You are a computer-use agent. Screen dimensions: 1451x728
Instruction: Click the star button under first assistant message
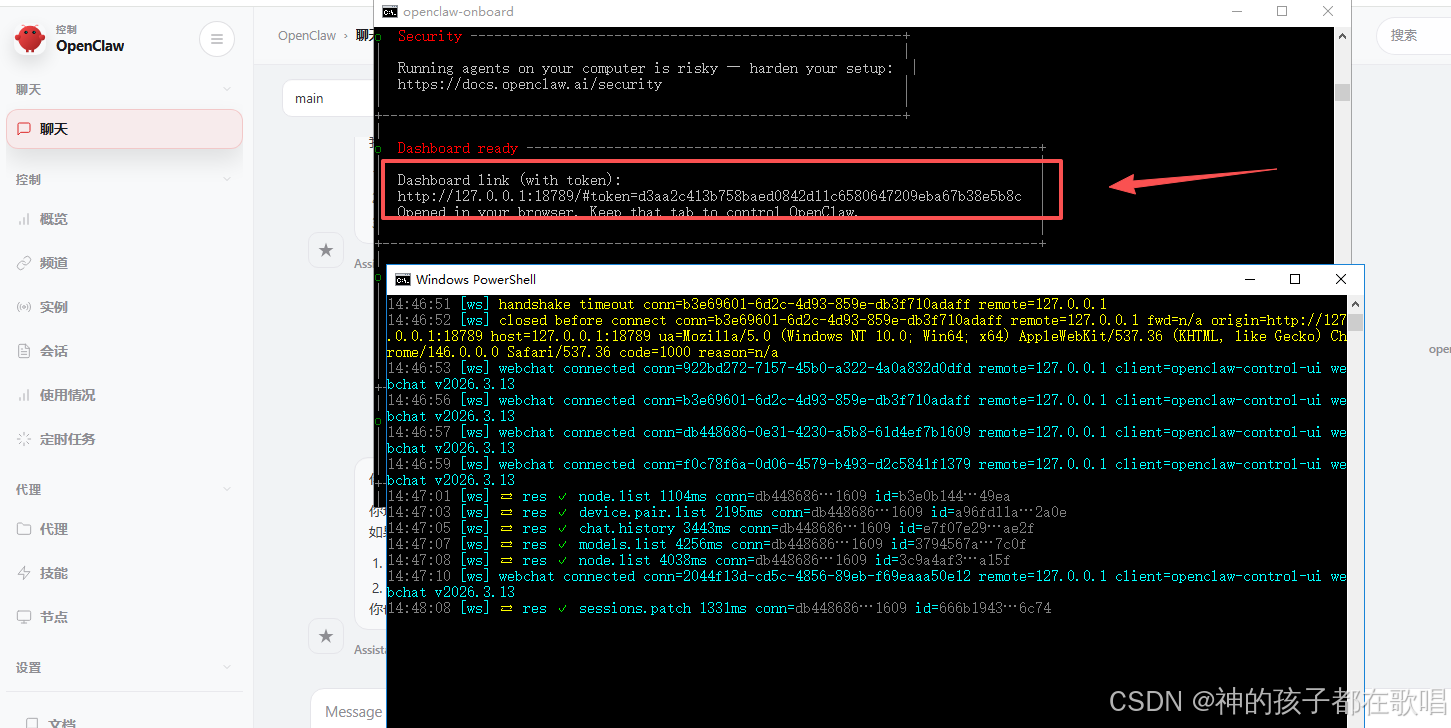click(x=325, y=250)
